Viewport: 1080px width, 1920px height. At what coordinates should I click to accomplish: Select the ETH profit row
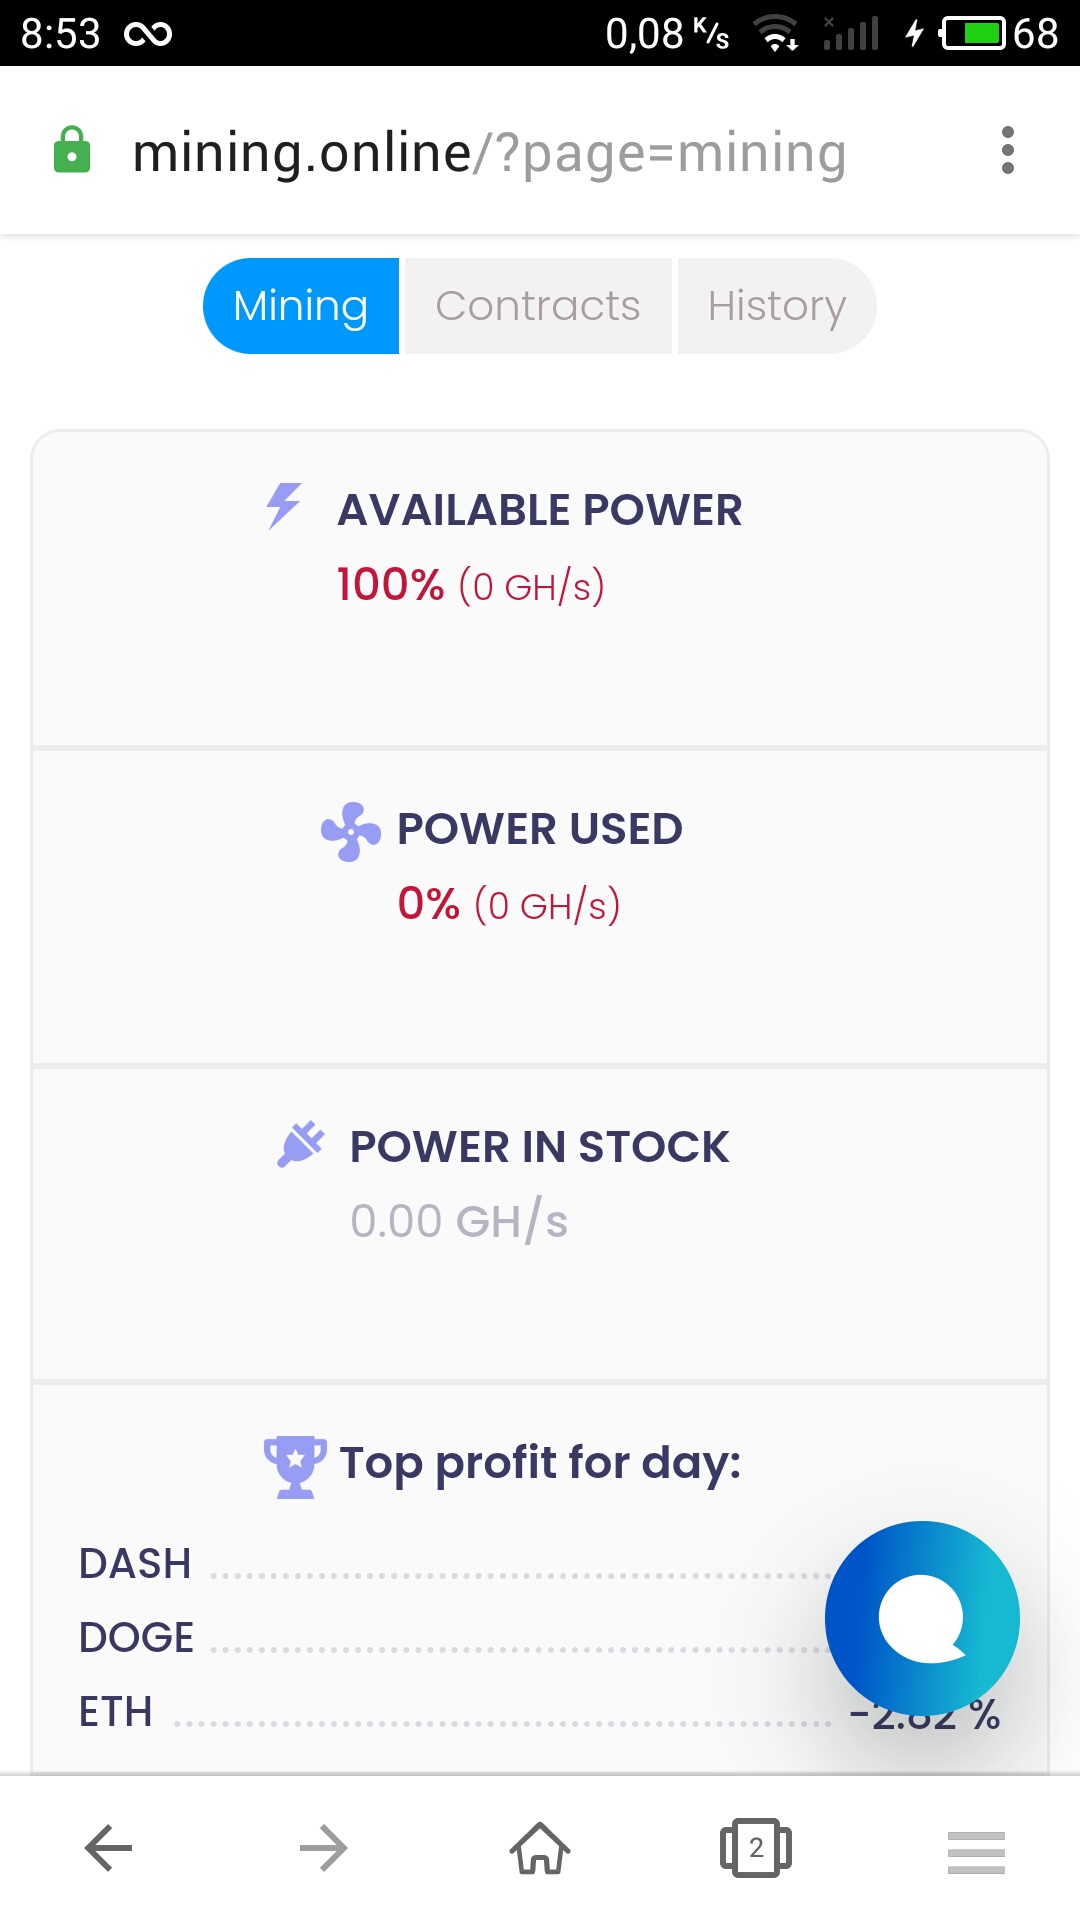click(116, 1712)
